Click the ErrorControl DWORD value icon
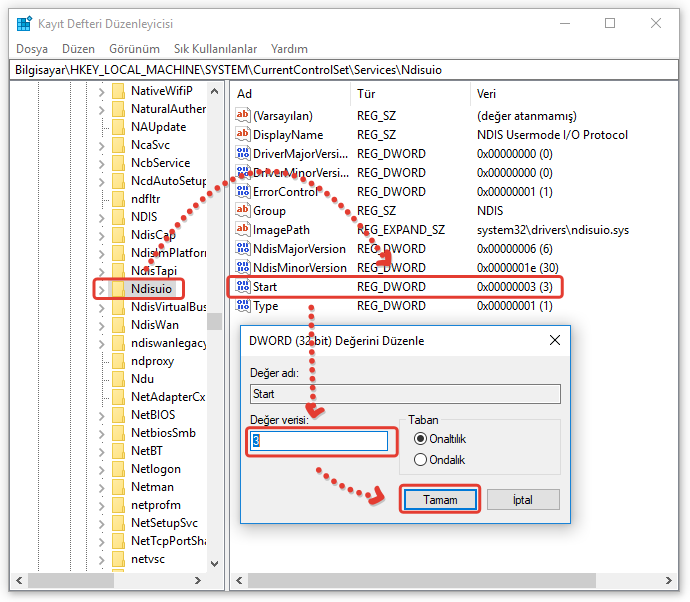The image size is (690, 602). tap(242, 192)
